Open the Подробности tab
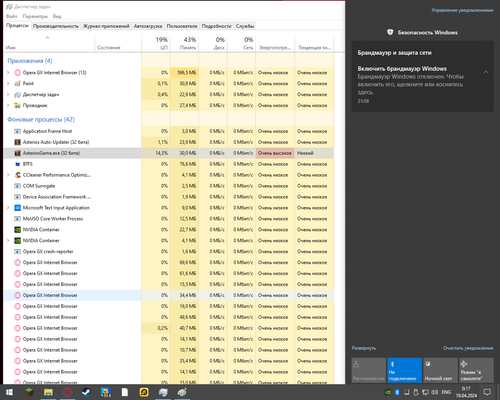 pyautogui.click(x=216, y=26)
